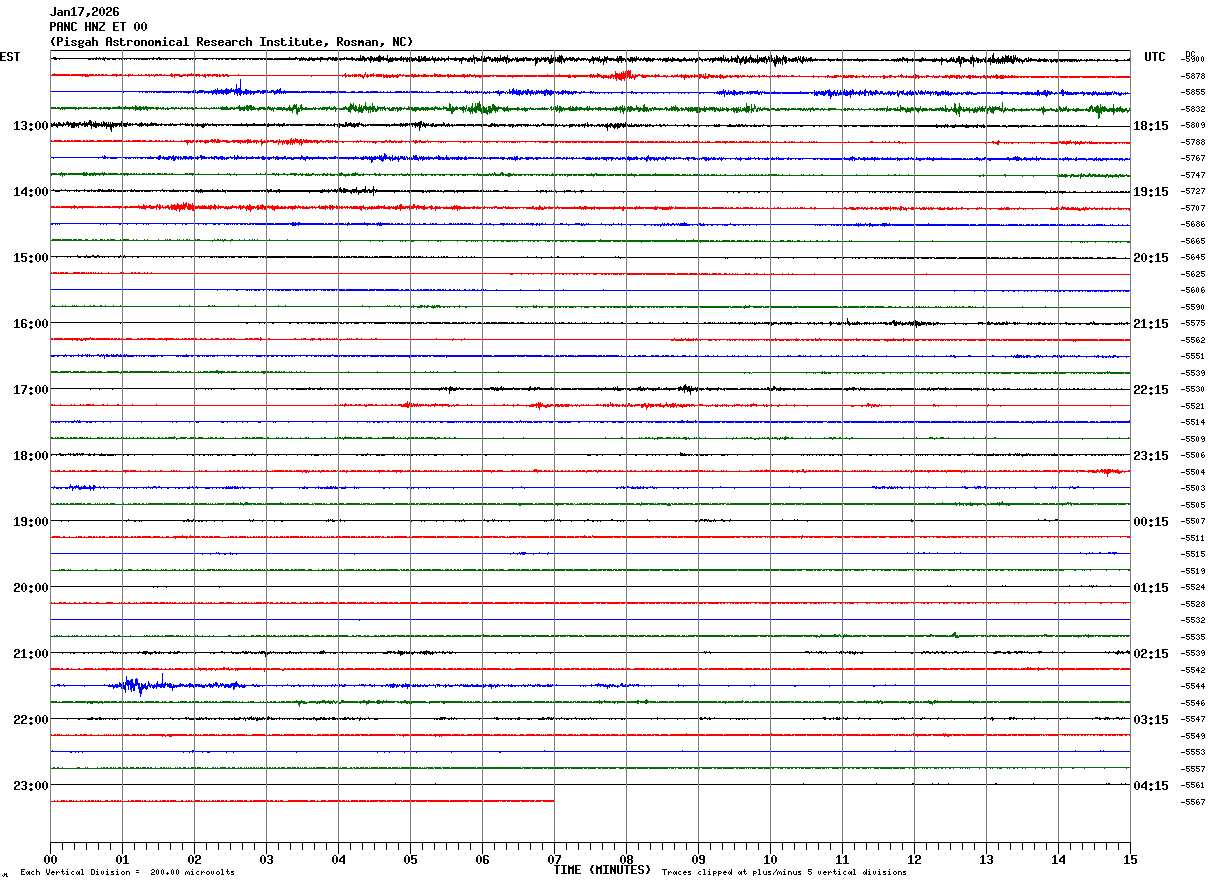Click the DC offset value -5832
This screenshot has height=886, width=1210.
[1193, 109]
